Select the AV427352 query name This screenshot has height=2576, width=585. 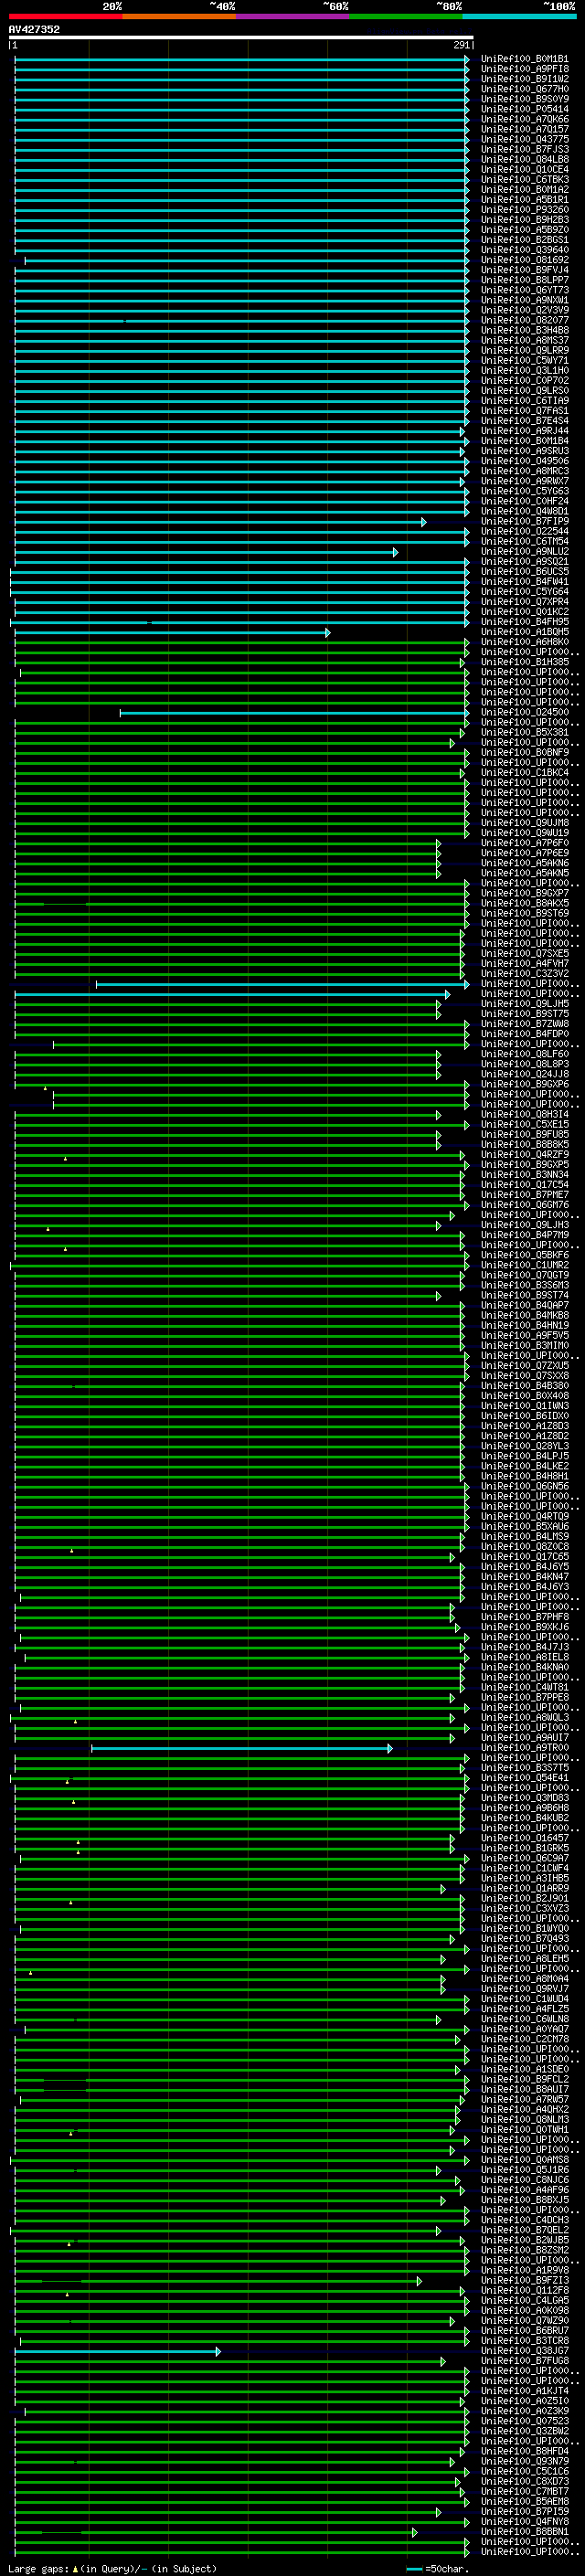pos(34,29)
